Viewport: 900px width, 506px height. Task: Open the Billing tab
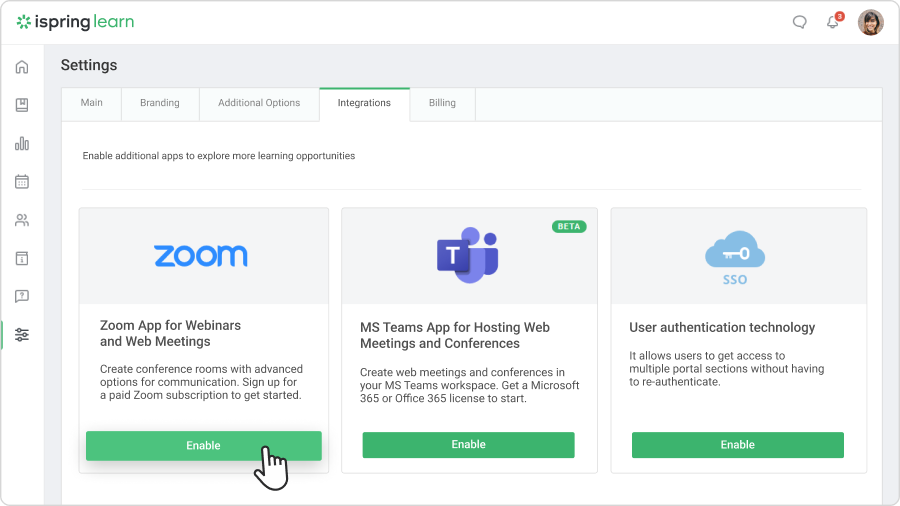(442, 103)
